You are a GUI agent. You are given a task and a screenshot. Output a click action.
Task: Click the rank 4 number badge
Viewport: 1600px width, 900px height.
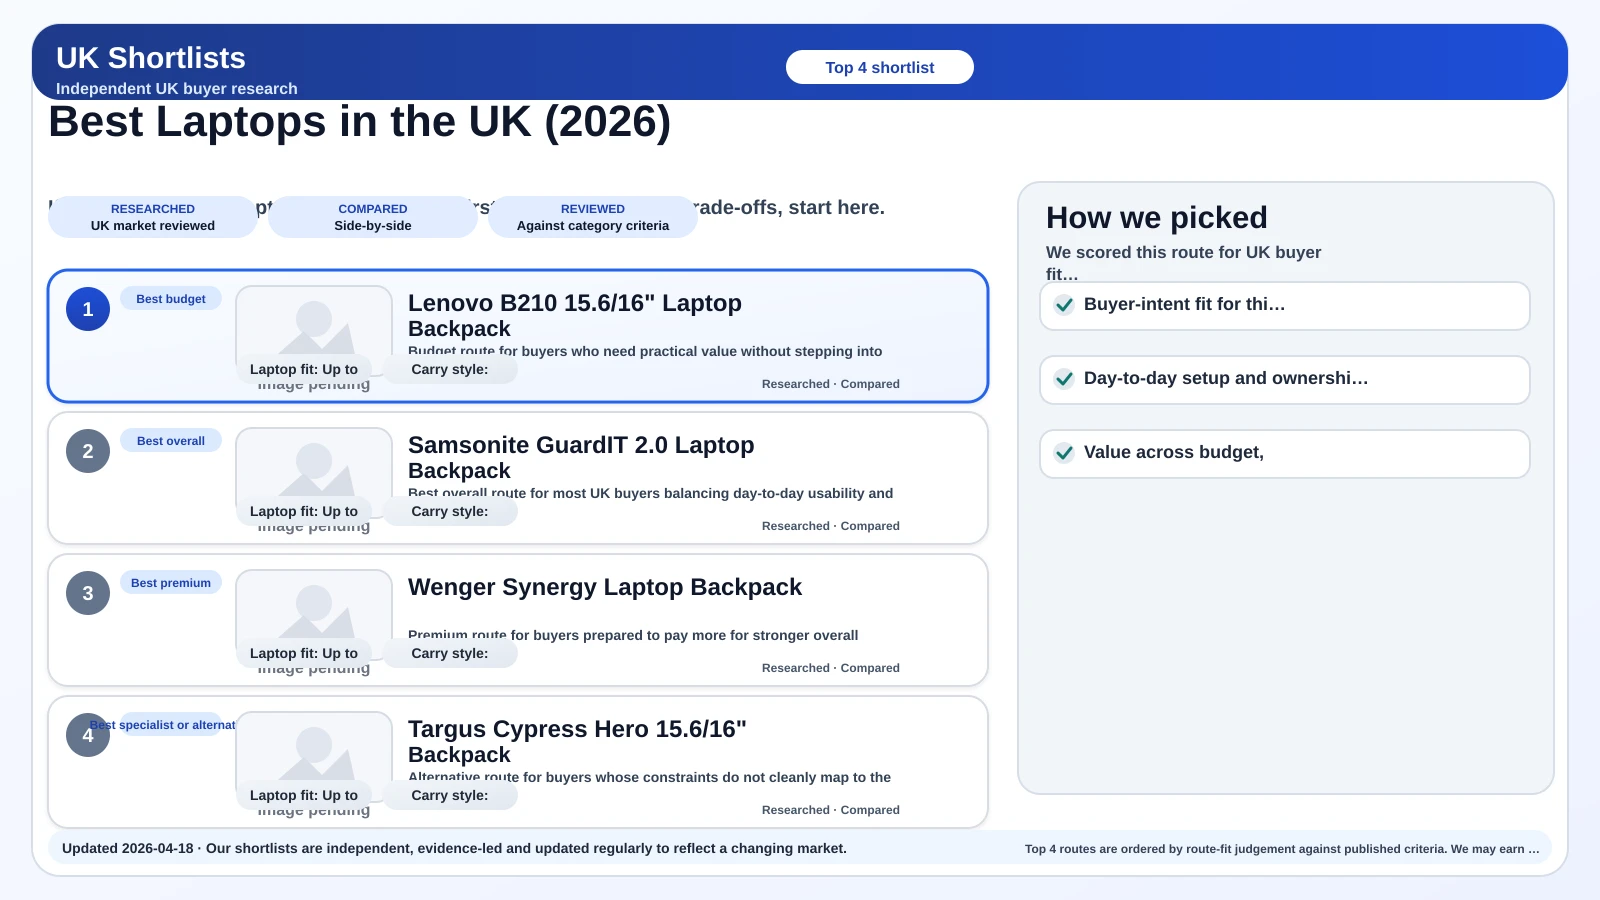[x=88, y=735]
